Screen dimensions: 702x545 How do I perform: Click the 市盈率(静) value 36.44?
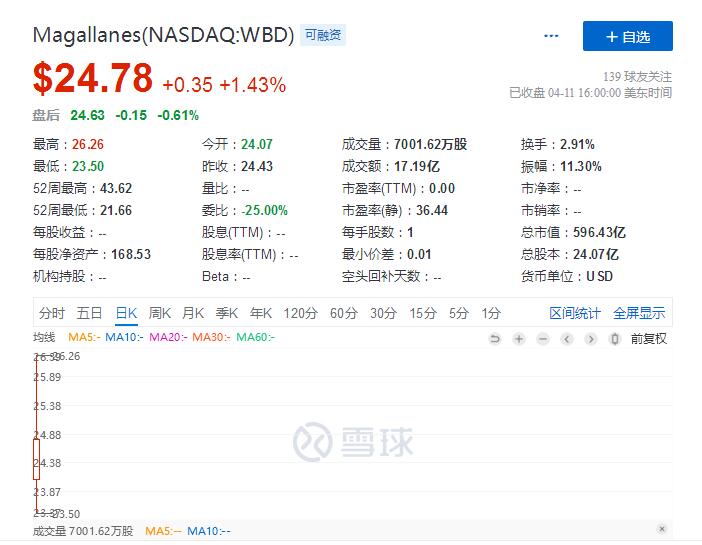tap(432, 210)
